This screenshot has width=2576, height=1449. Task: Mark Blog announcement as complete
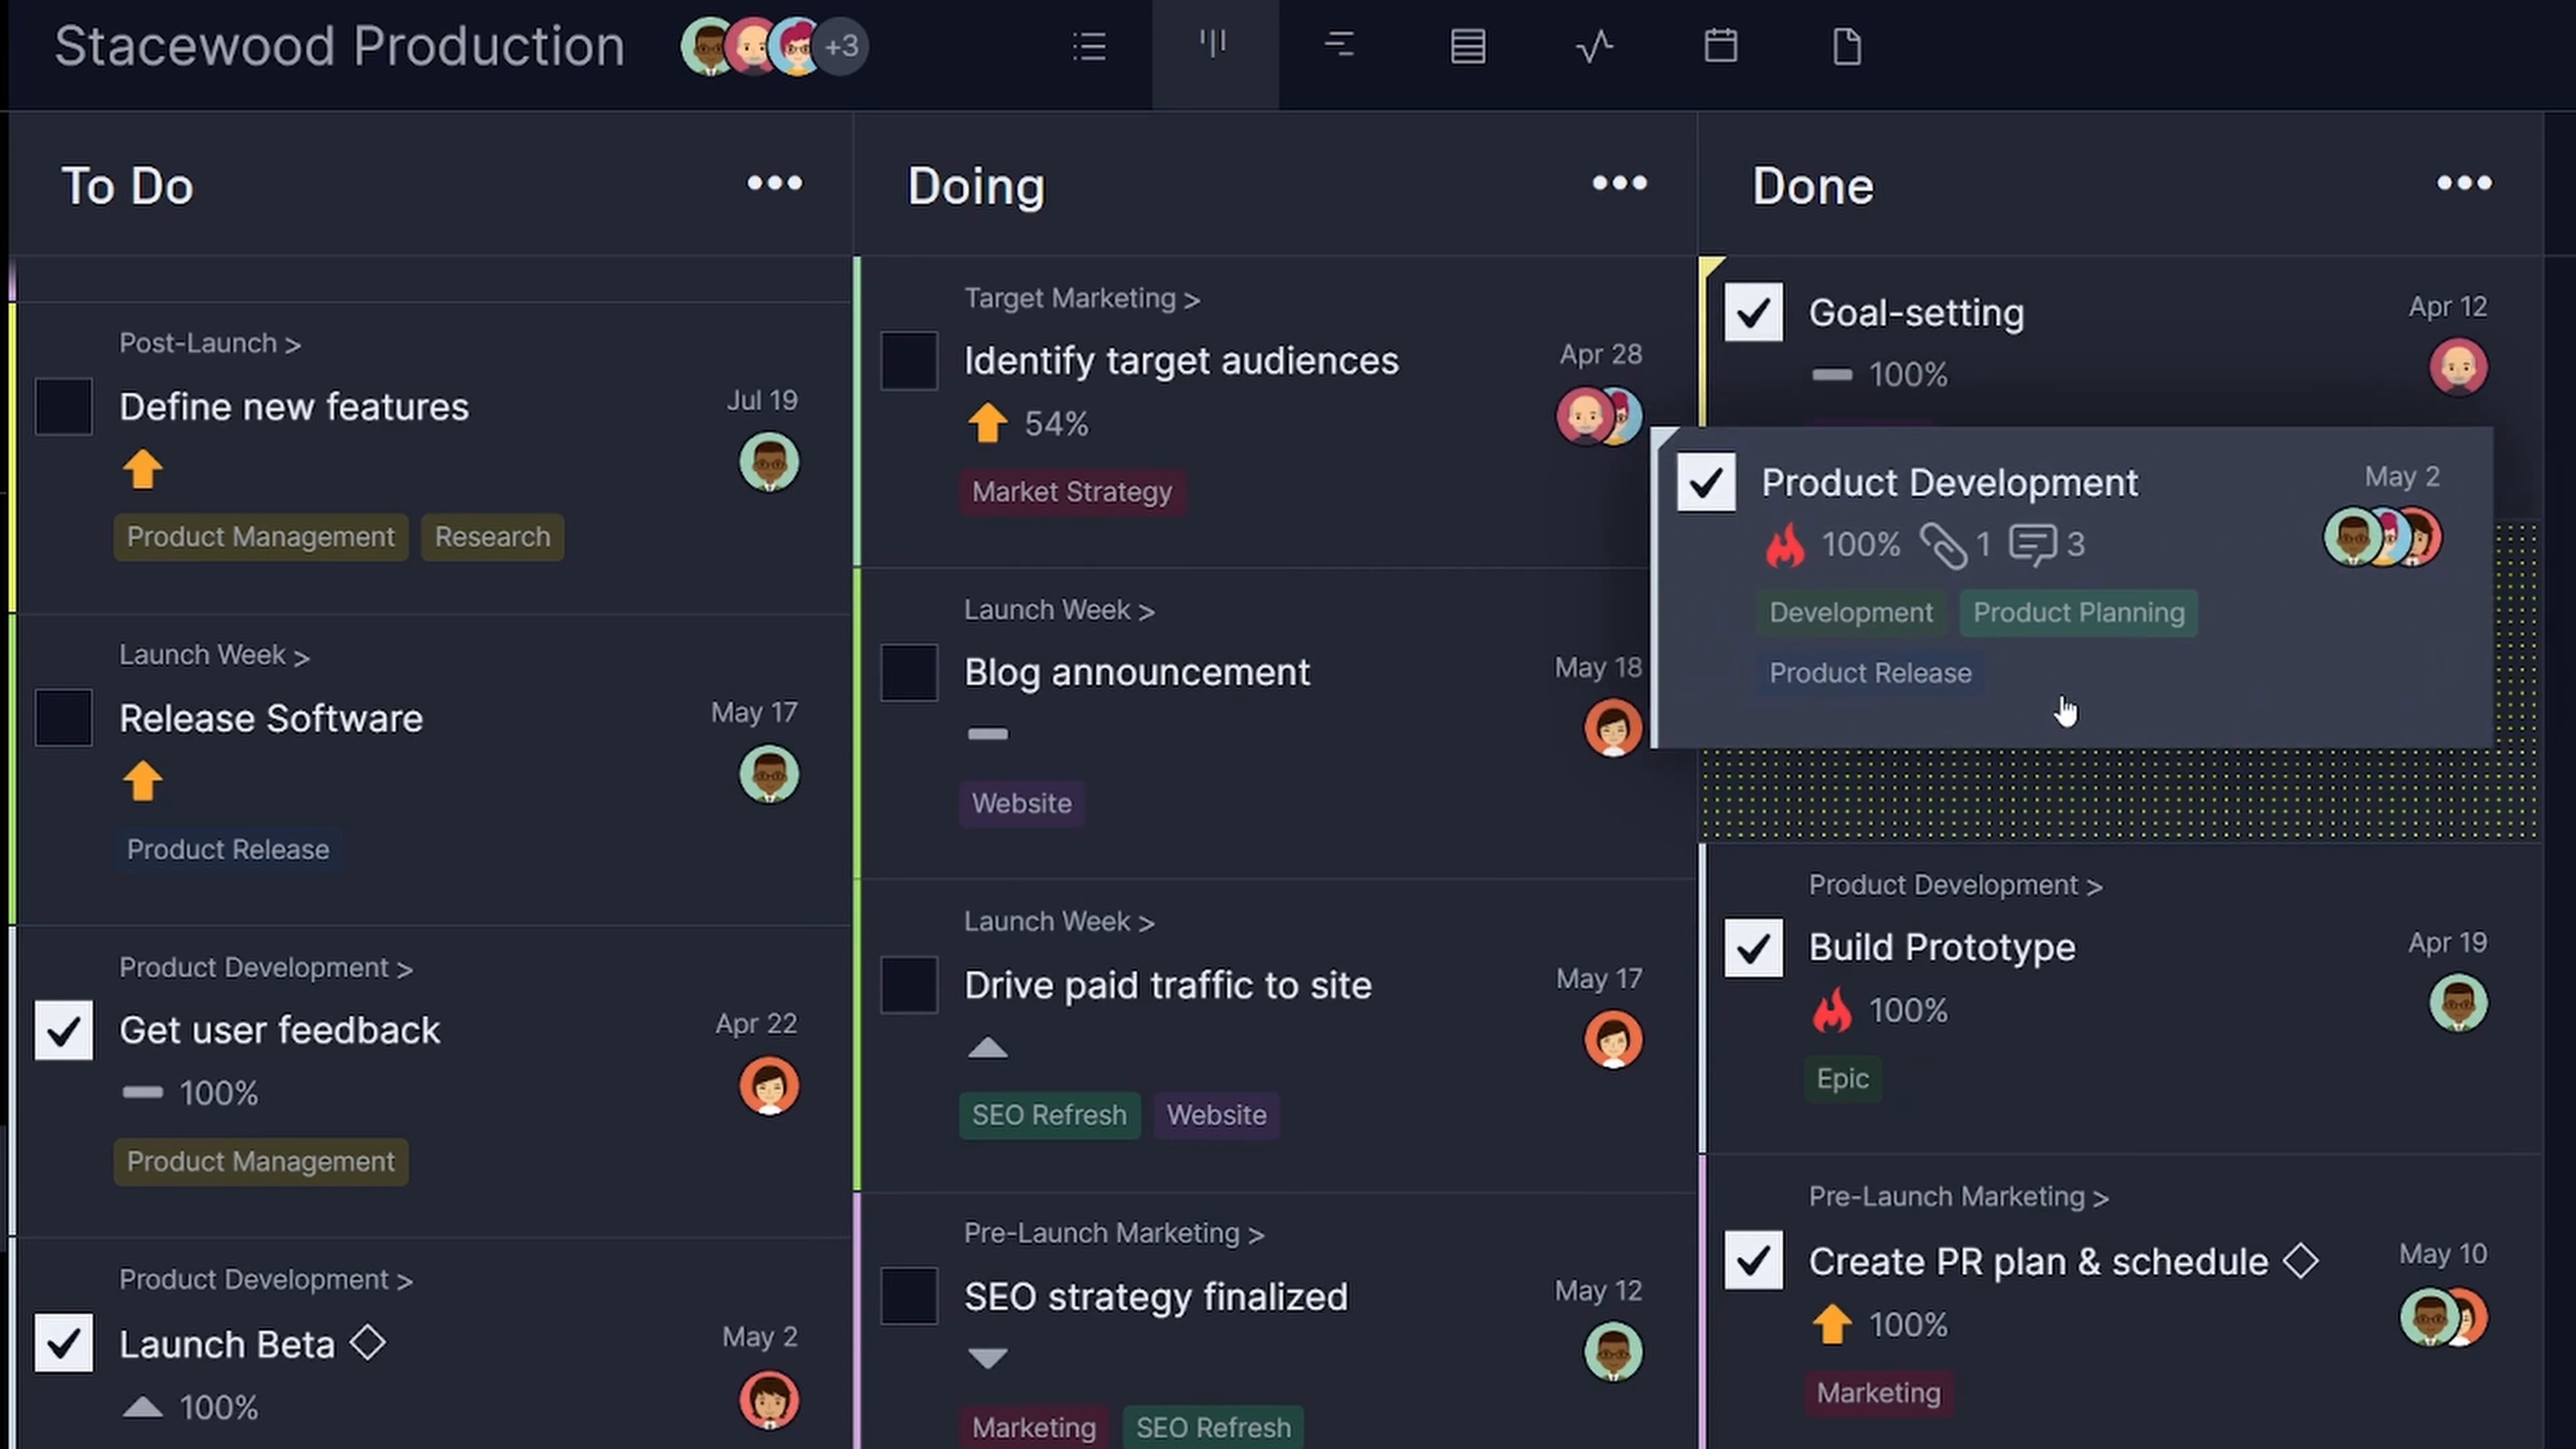click(x=908, y=673)
